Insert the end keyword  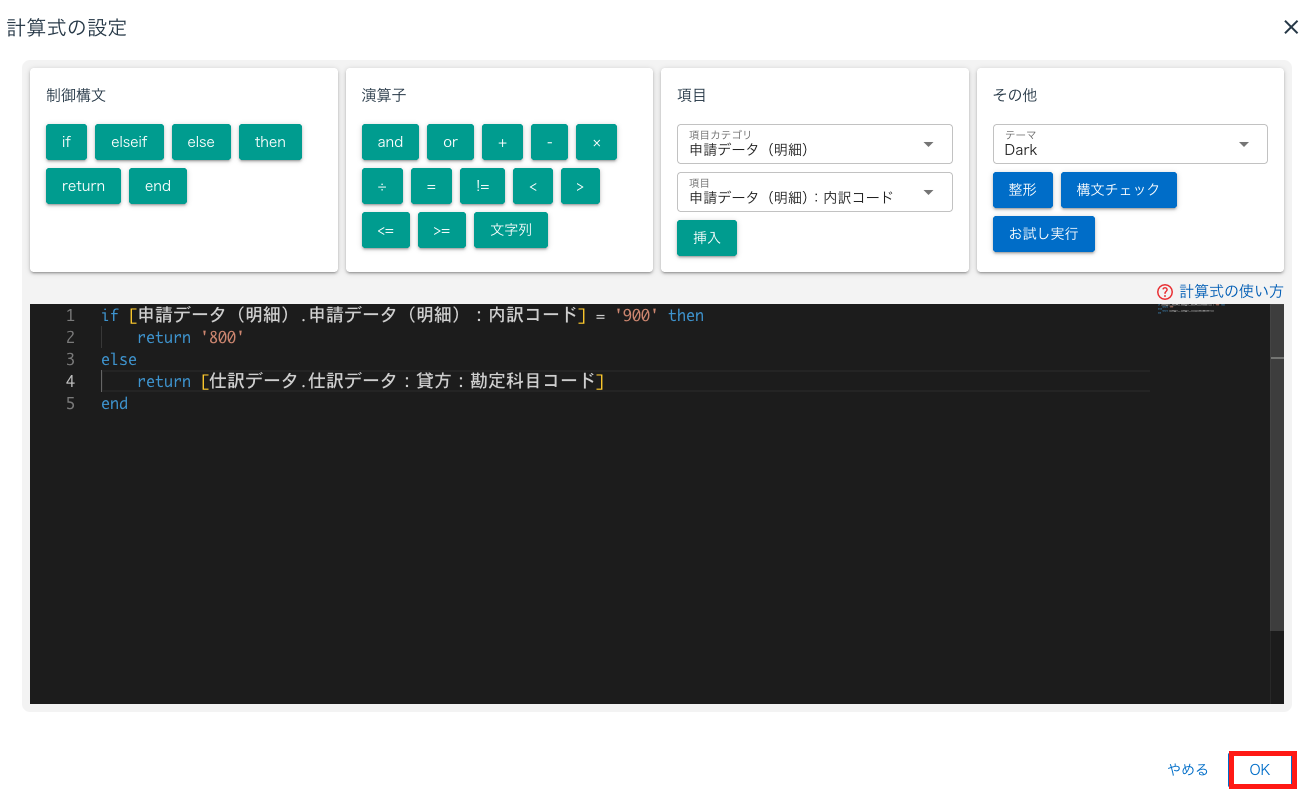(158, 186)
